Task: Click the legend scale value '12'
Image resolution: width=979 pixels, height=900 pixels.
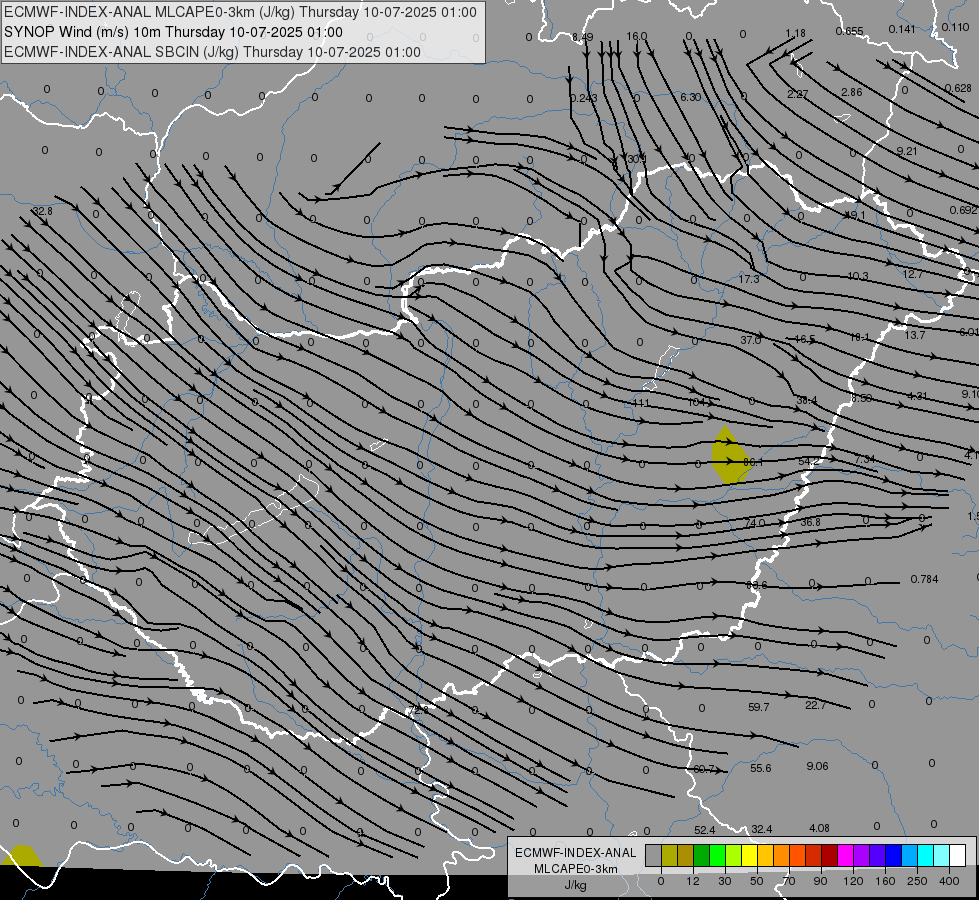Action: (x=692, y=881)
